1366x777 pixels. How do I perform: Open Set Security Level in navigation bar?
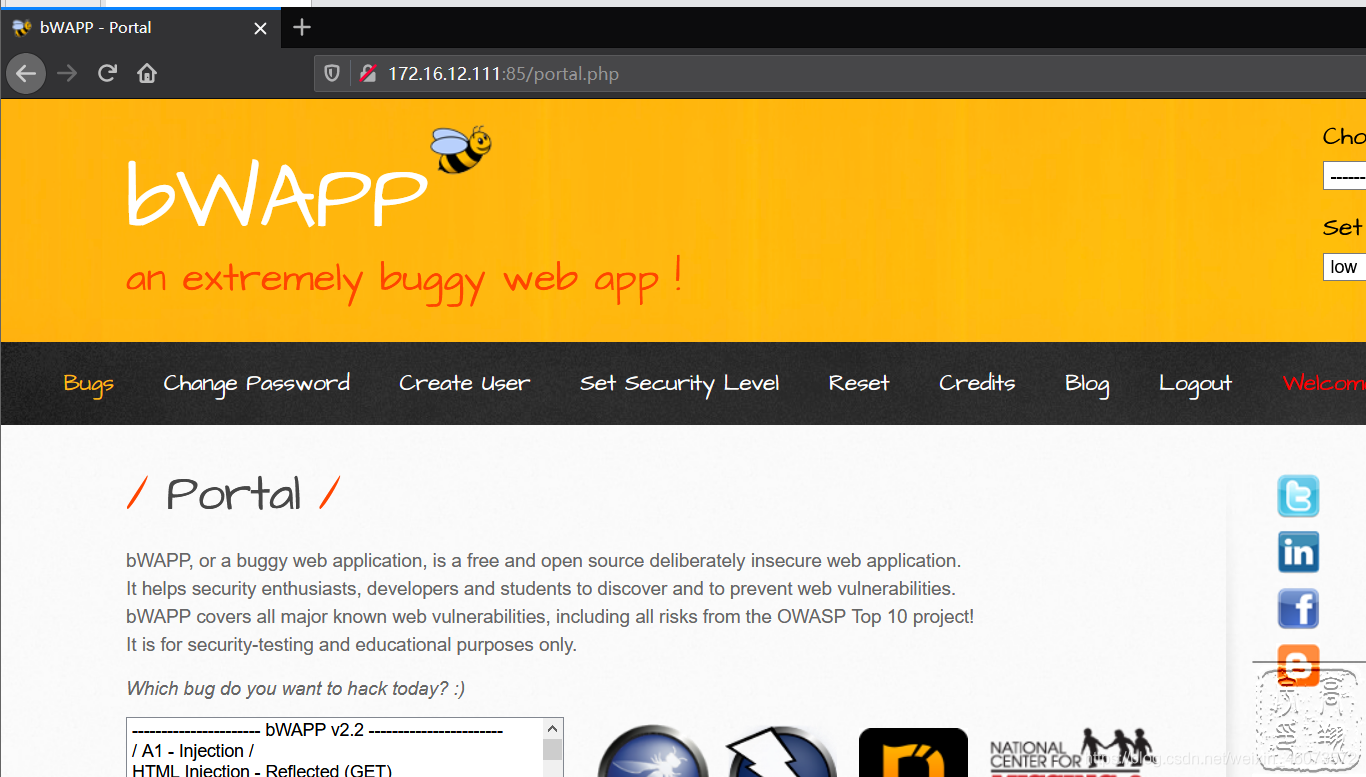coord(680,384)
